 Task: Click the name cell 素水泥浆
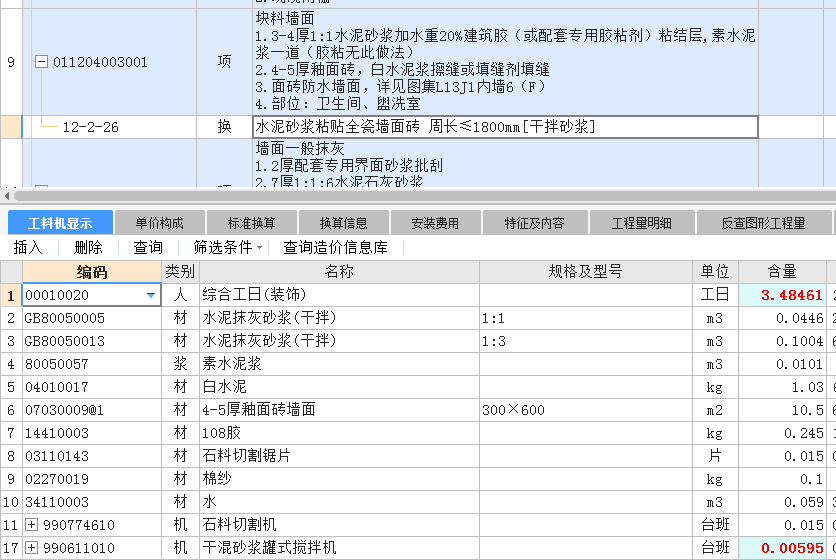point(339,364)
